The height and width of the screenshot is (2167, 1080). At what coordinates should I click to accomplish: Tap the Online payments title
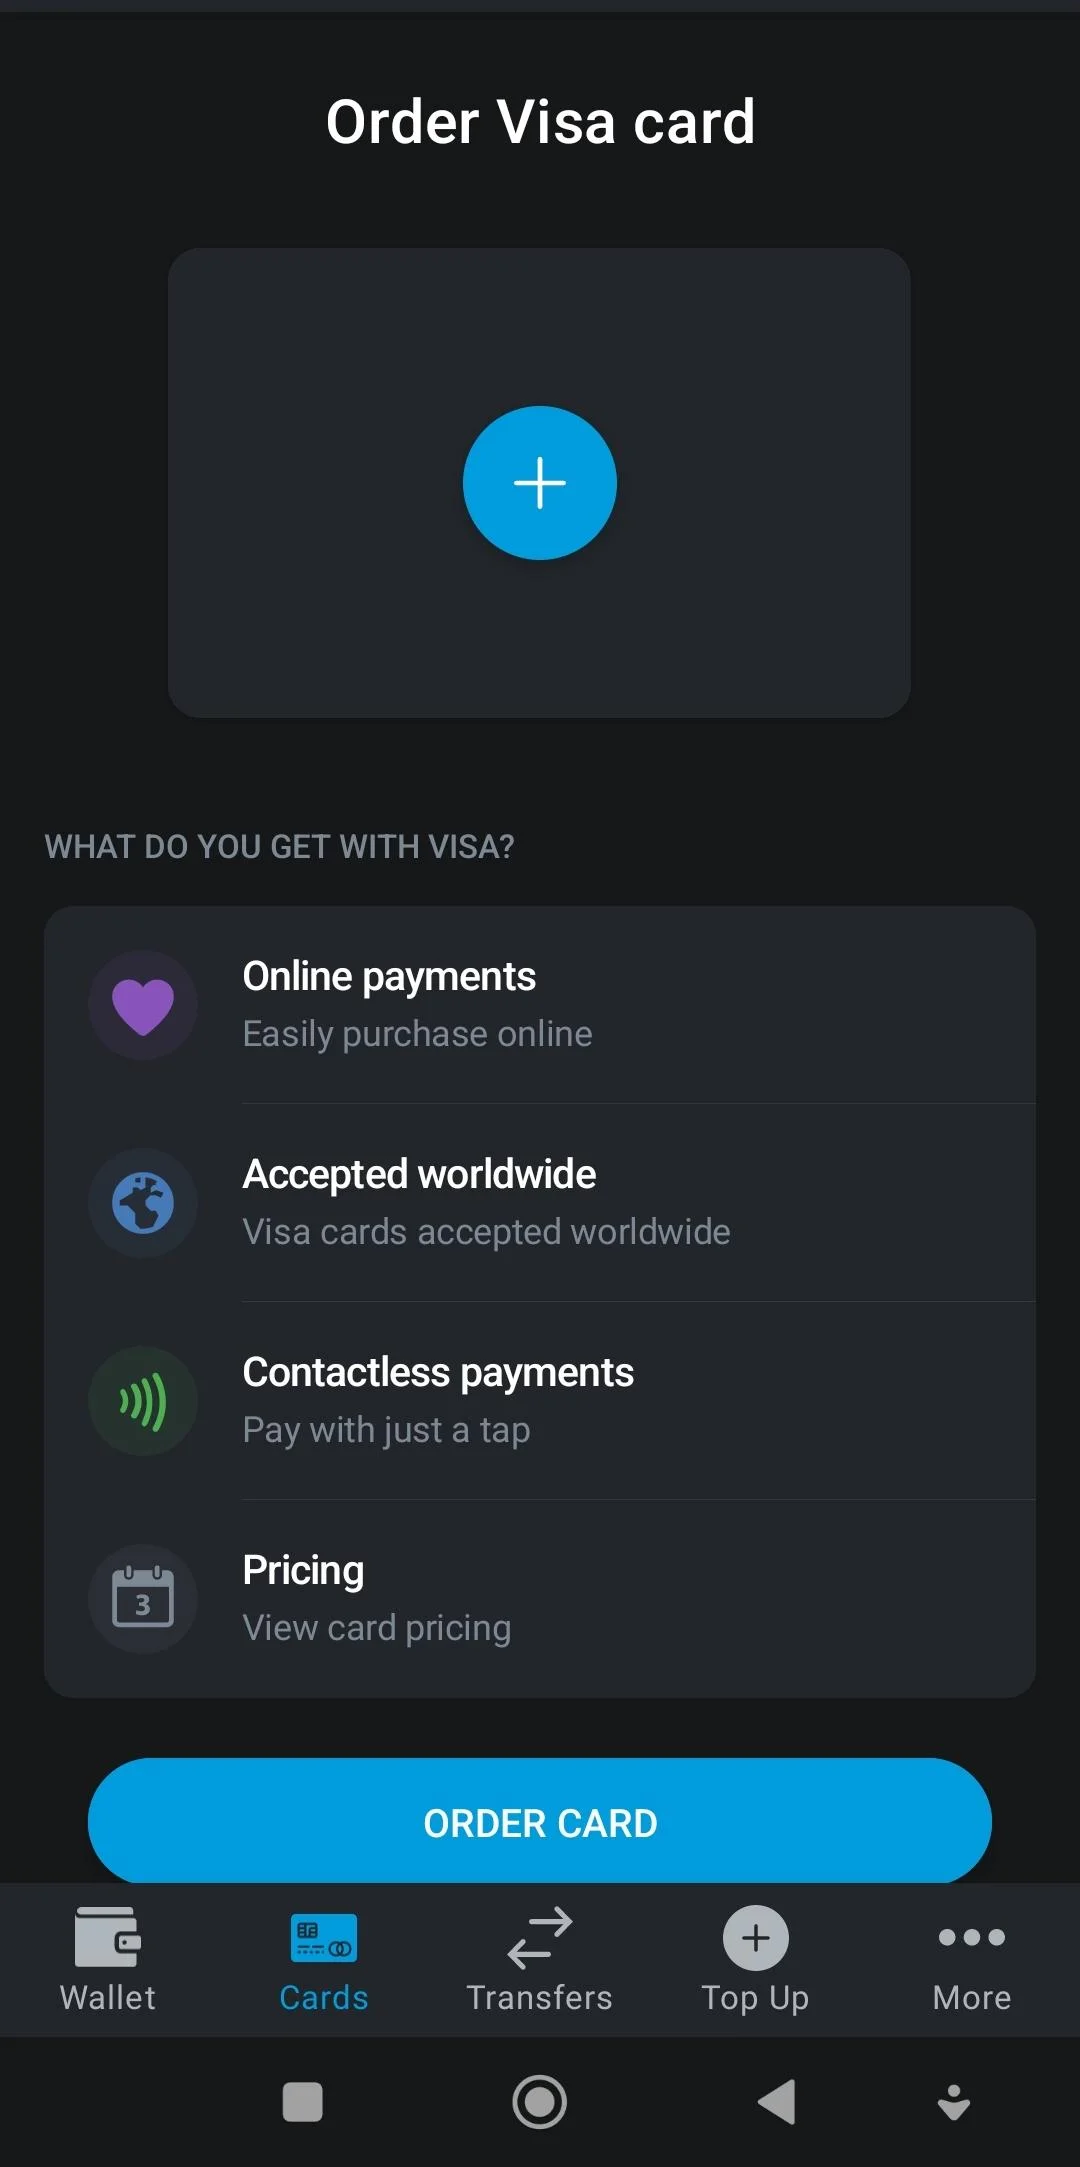[x=389, y=976]
